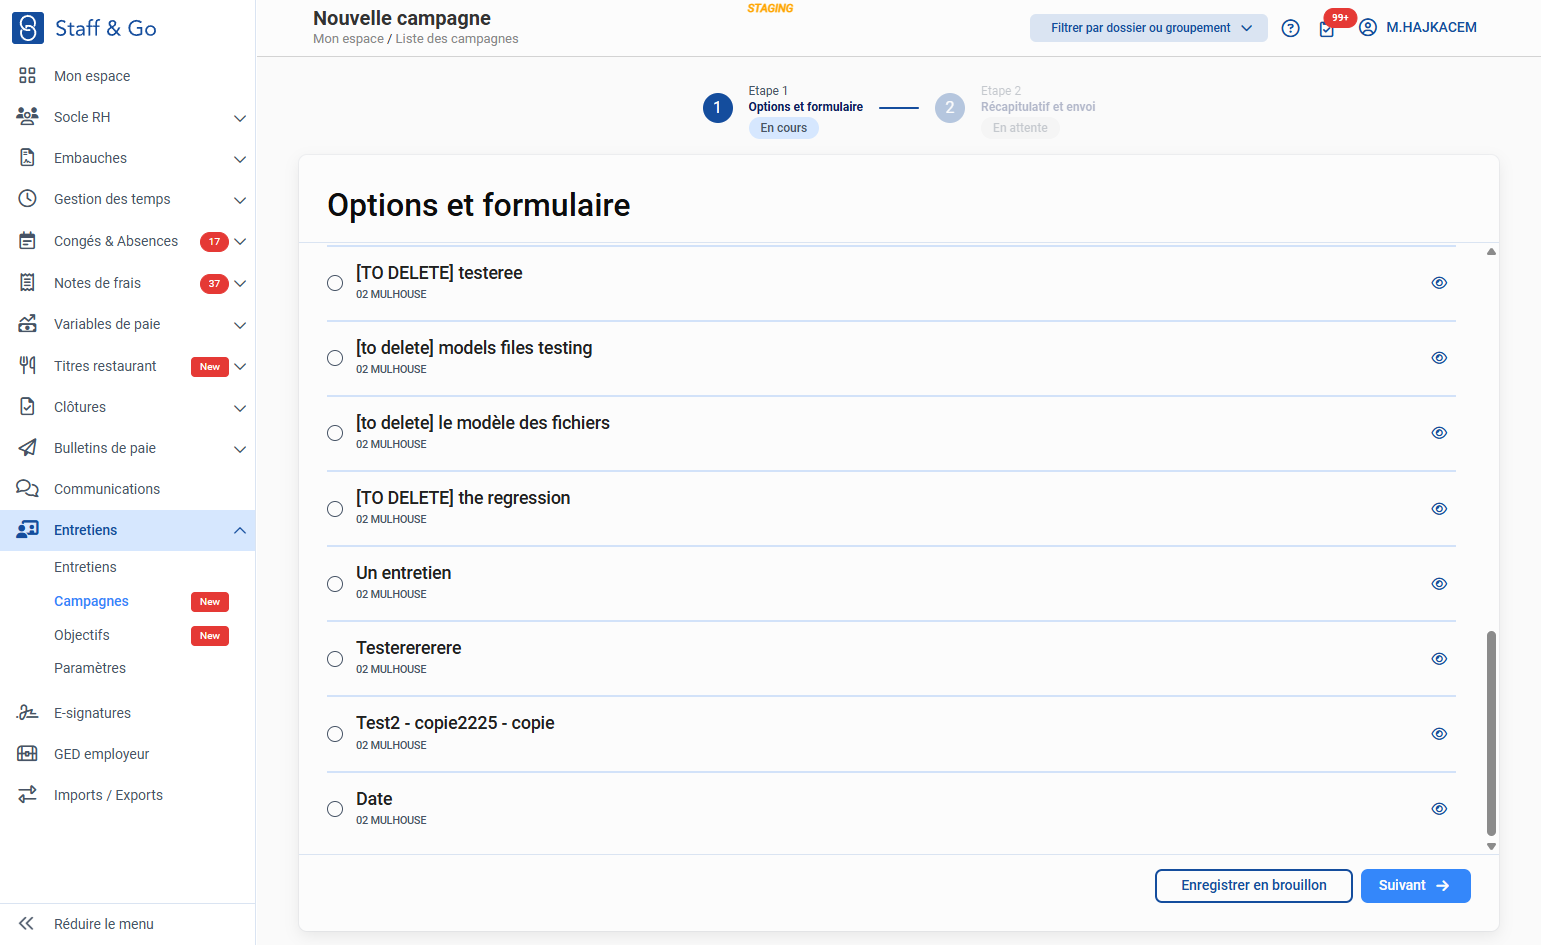Go to the Entretiens submenu entry

point(85,567)
